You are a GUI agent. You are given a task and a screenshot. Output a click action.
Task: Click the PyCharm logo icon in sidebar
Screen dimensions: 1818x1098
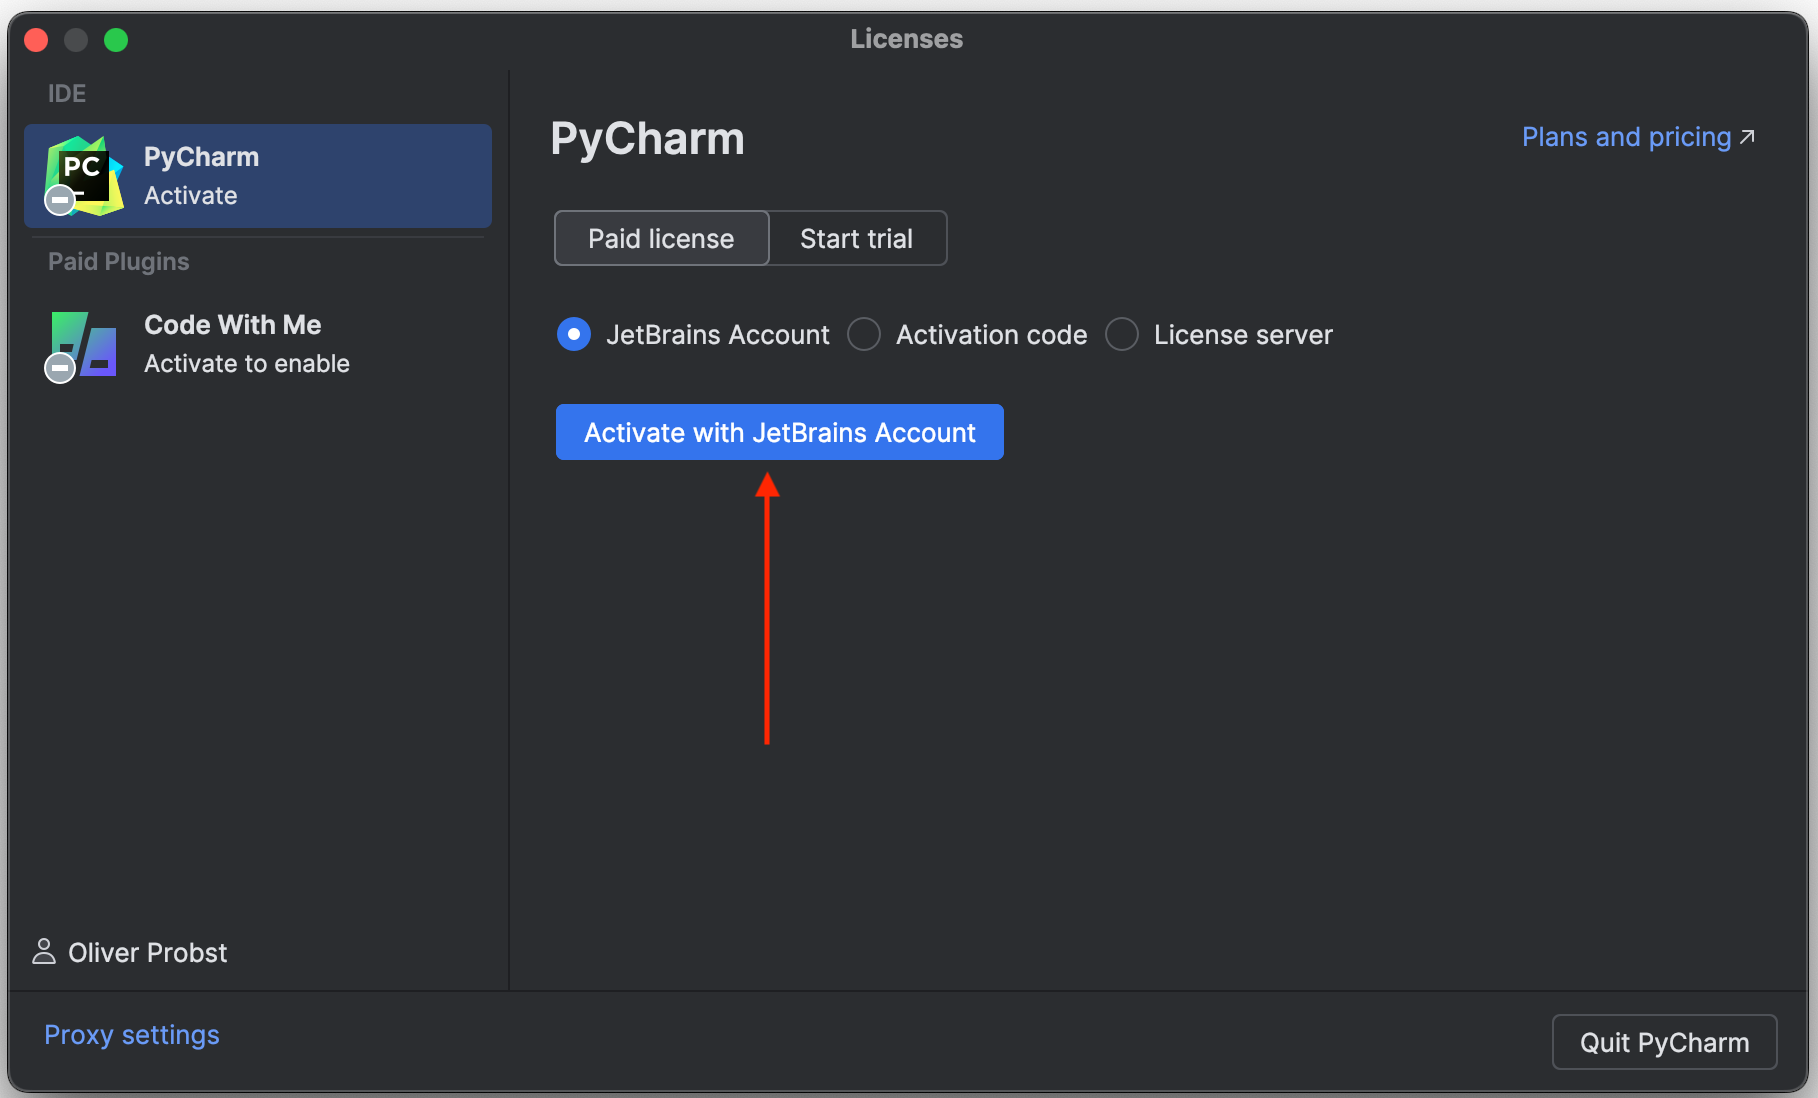point(84,176)
